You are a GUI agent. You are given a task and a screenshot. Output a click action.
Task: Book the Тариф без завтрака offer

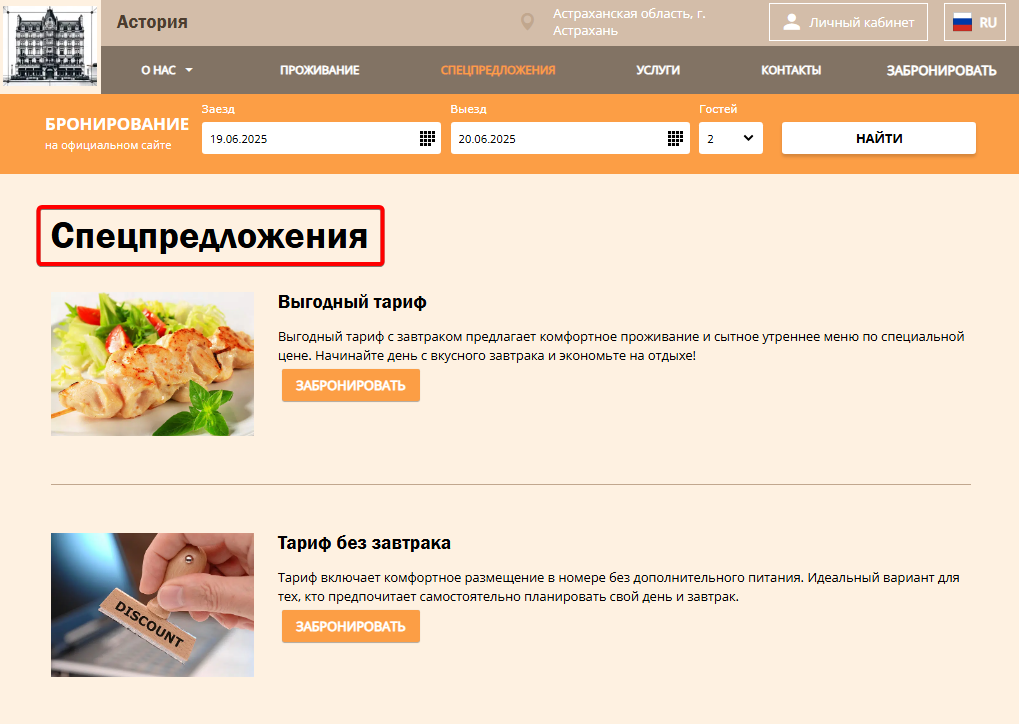[351, 627]
